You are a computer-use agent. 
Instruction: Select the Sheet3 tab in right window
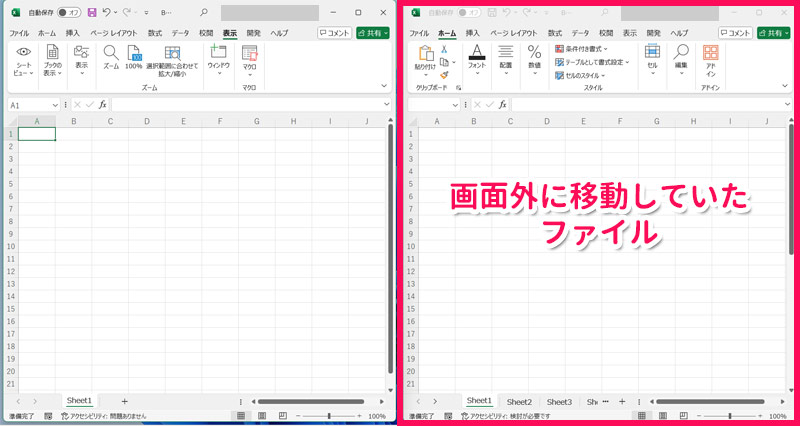pos(560,402)
